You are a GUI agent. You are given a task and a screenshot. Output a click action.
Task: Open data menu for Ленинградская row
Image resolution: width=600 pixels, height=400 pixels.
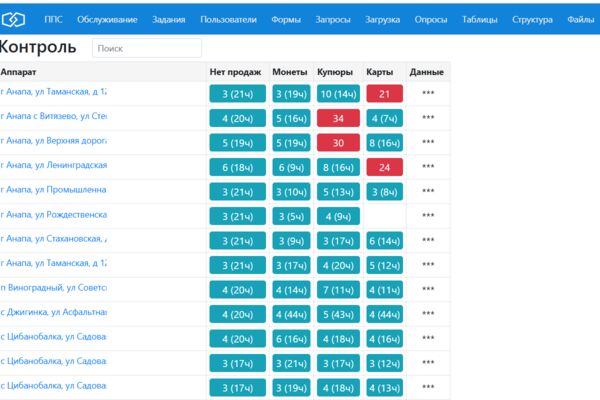coord(428,166)
